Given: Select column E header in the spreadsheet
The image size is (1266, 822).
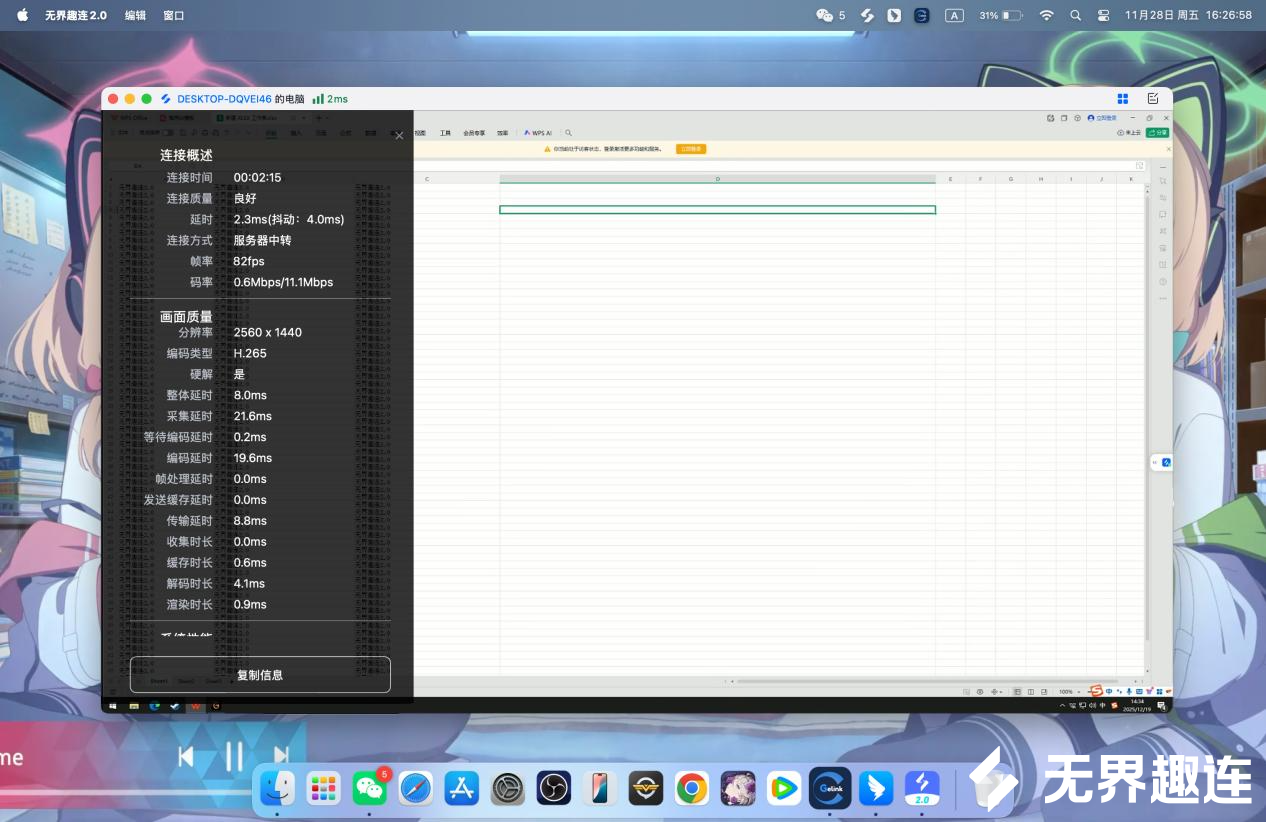Looking at the screenshot, I should click(x=950, y=179).
